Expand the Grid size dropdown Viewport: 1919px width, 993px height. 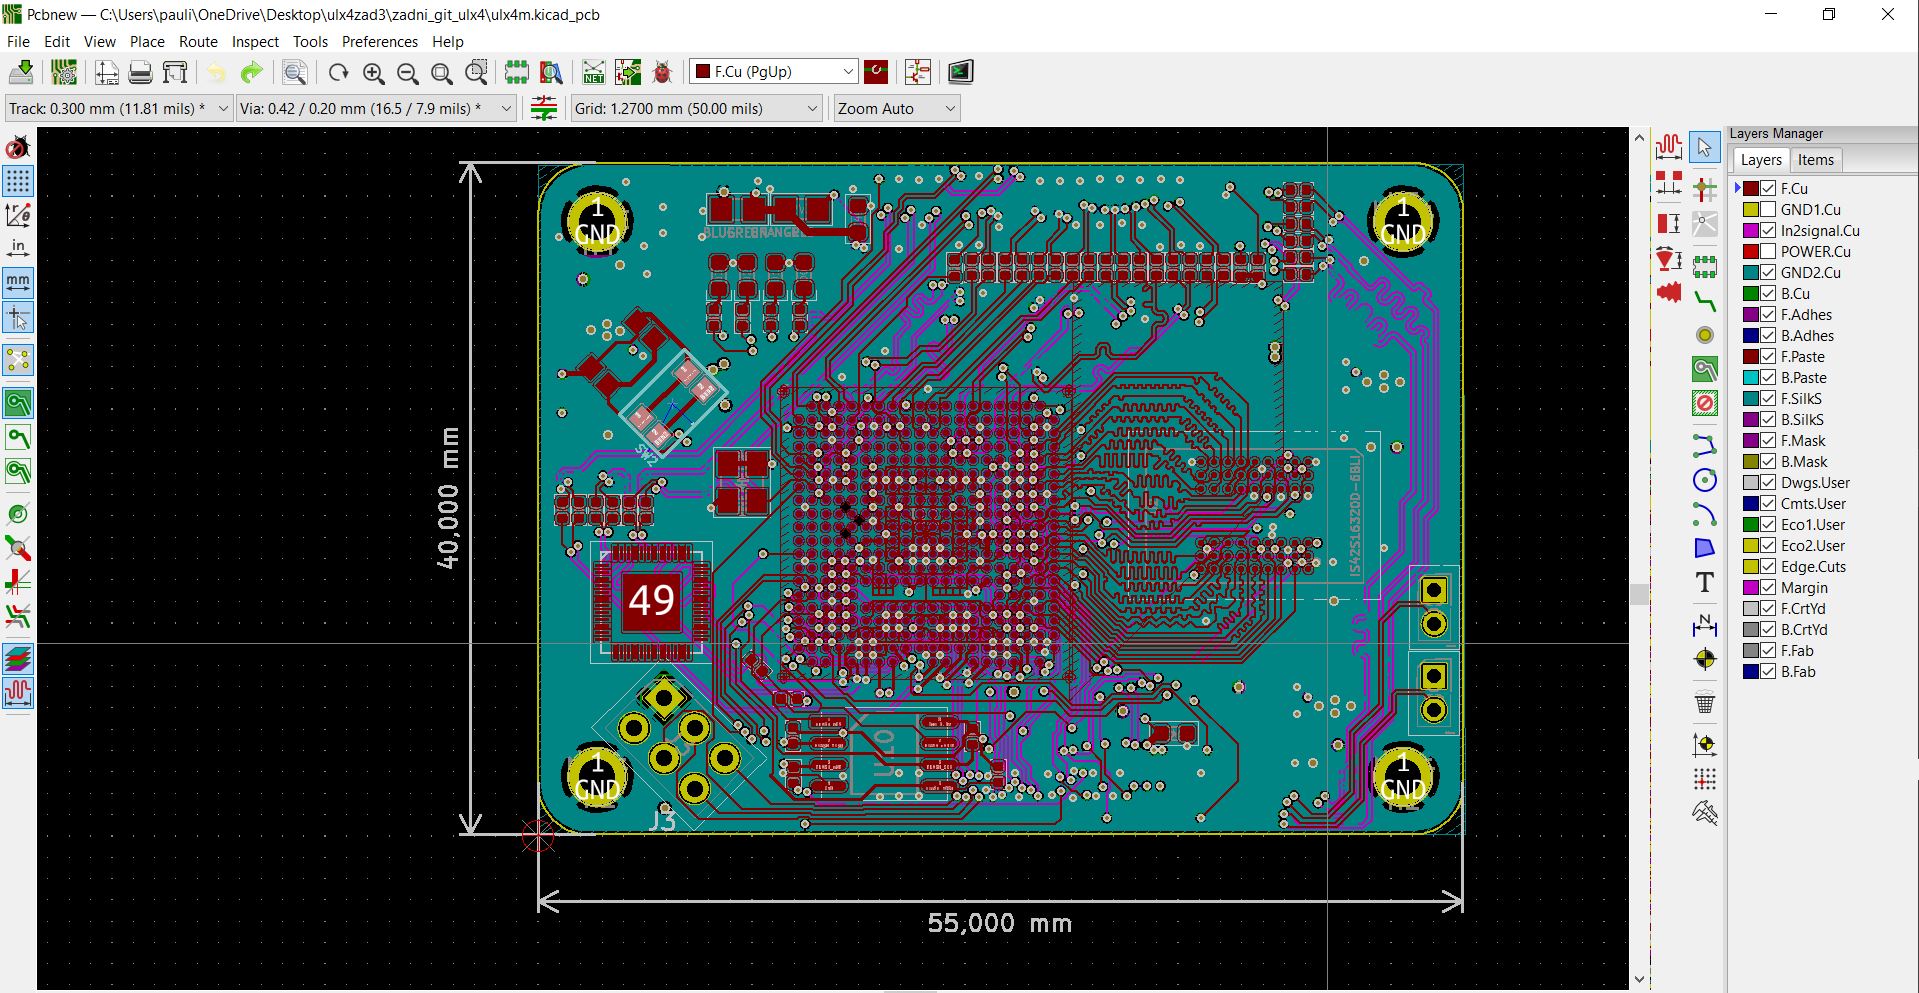812,109
